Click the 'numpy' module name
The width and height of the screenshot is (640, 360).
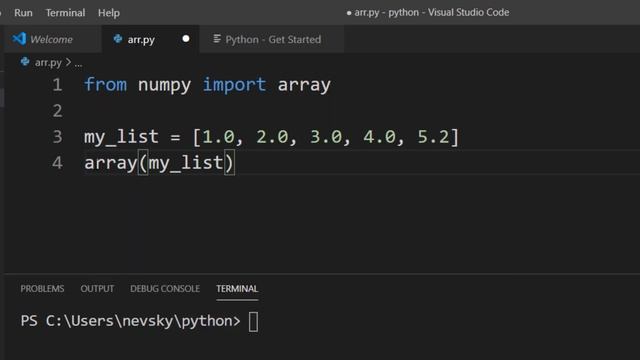164,86
